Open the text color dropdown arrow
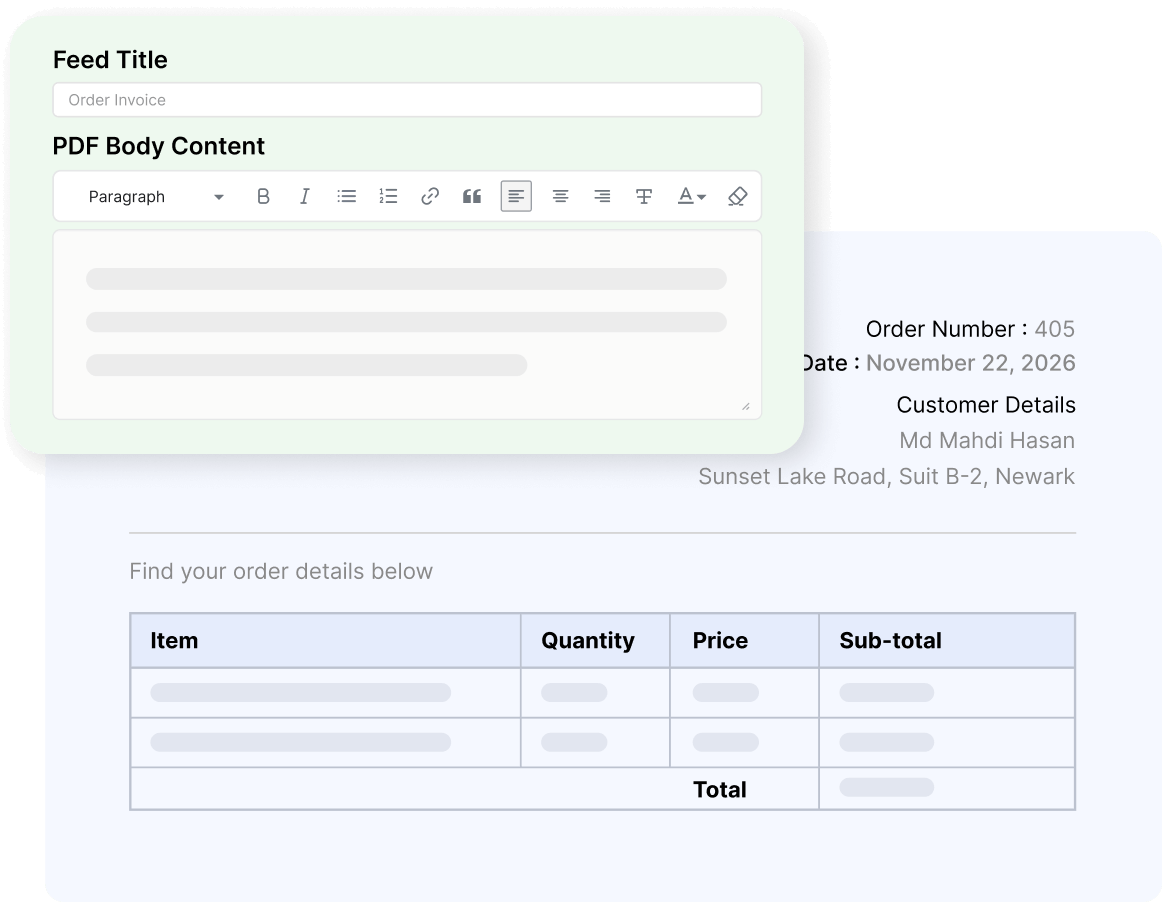This screenshot has height=920, width=1172. pos(700,196)
